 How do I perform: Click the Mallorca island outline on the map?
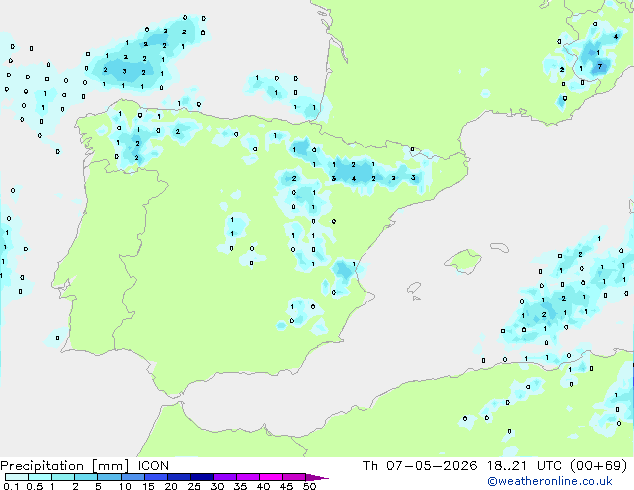point(463,261)
